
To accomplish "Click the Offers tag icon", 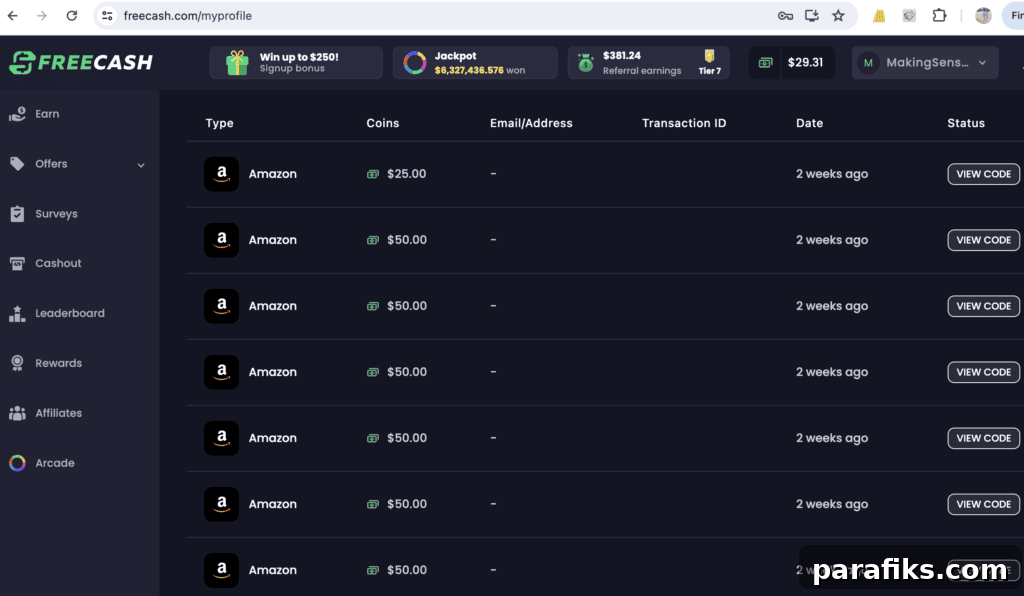I will pyautogui.click(x=17, y=164).
